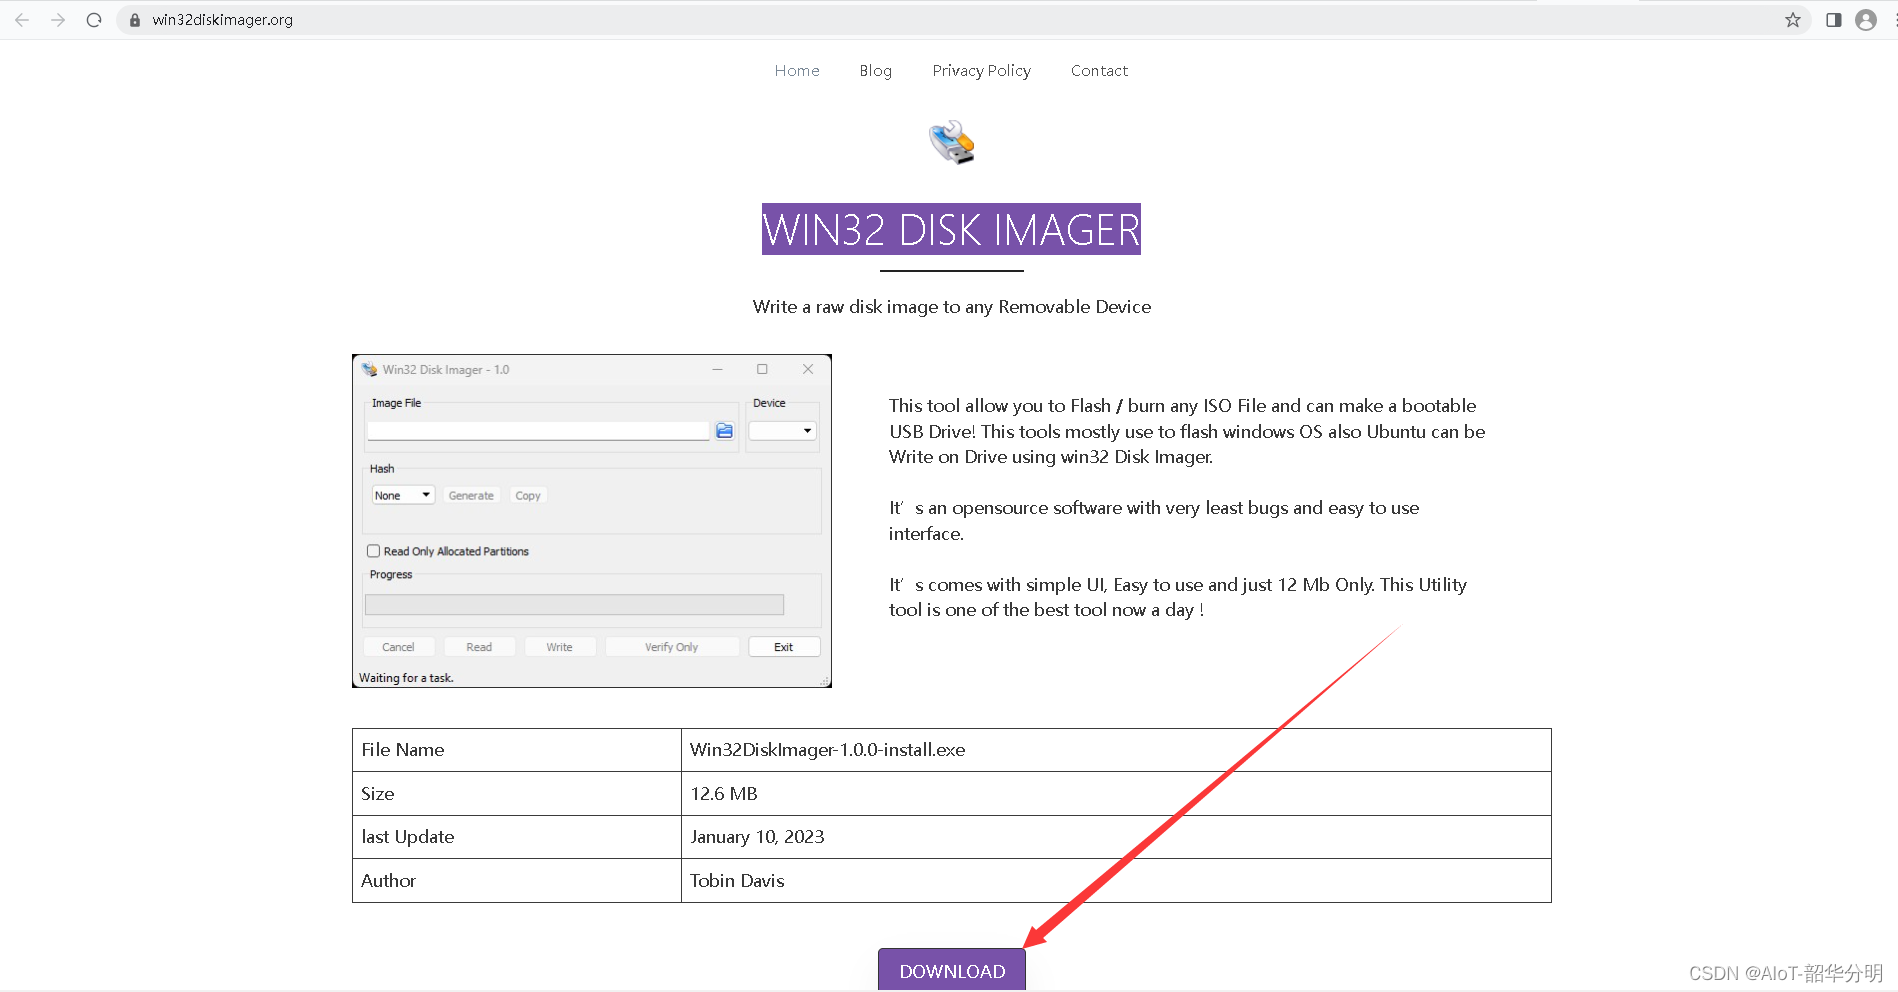Click the folder browse icon for Image File
The image size is (1898, 992).
pos(725,431)
